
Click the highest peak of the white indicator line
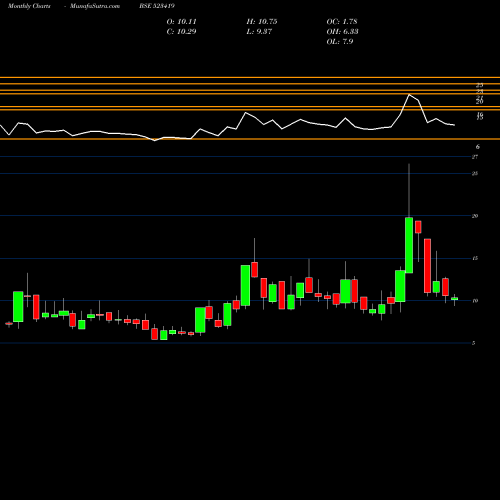(x=409, y=95)
